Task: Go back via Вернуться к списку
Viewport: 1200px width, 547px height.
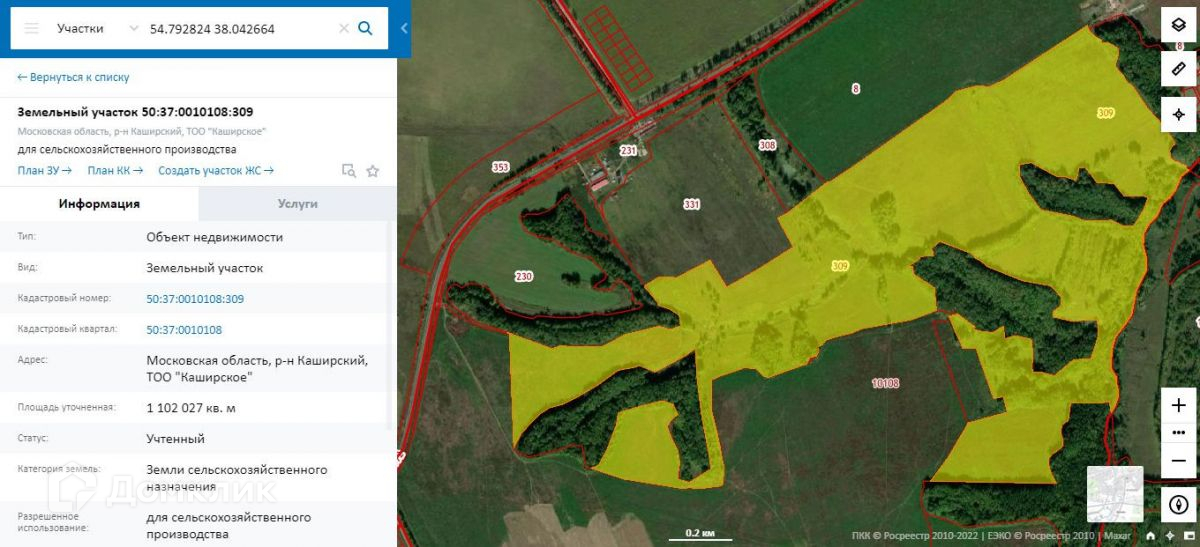Action: pyautogui.click(x=73, y=77)
